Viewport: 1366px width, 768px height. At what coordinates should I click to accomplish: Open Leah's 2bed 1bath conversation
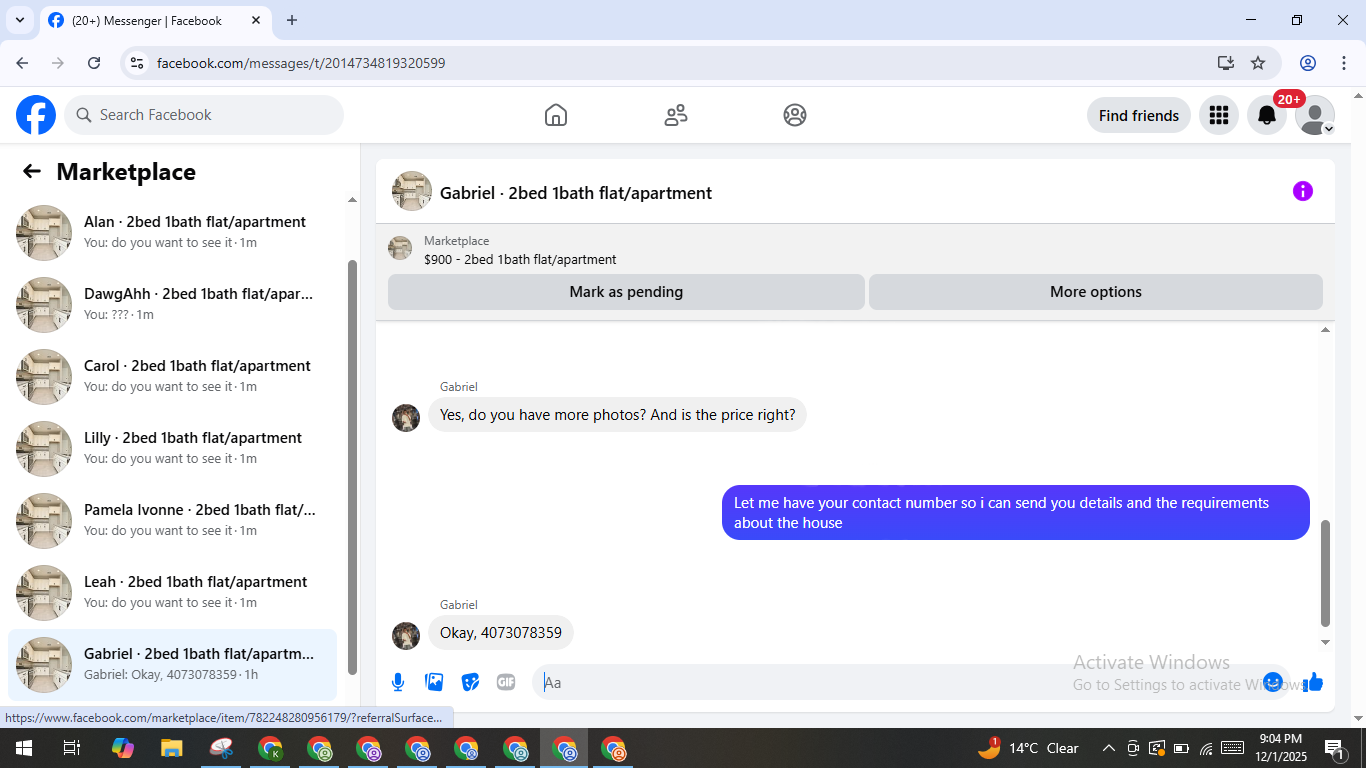click(172, 592)
